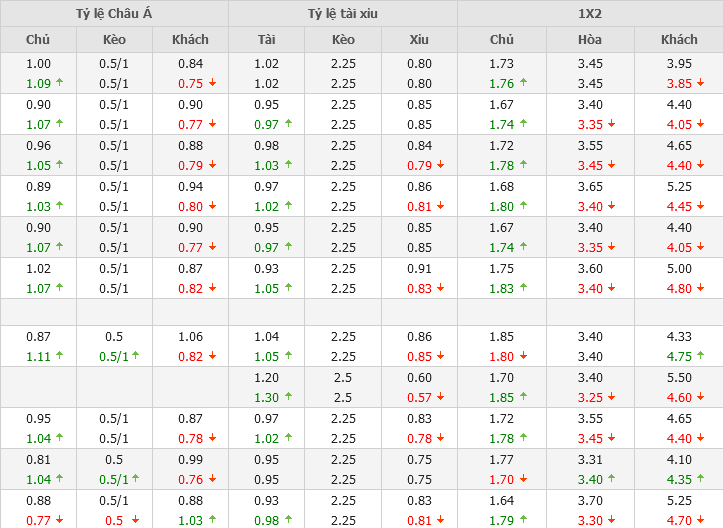Image resolution: width=723 pixels, height=528 pixels.
Task: Click the red down arrow beside 3.25
Action: pos(611,396)
